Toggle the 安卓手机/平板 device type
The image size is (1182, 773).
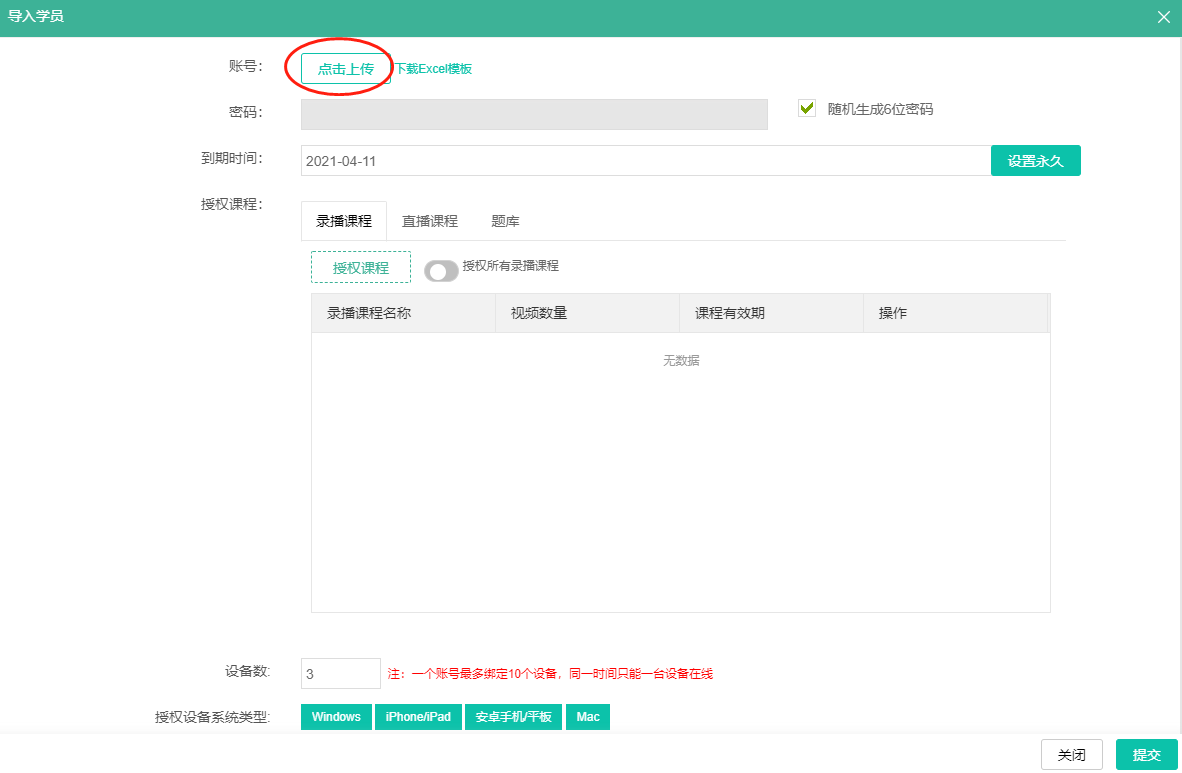coord(513,717)
